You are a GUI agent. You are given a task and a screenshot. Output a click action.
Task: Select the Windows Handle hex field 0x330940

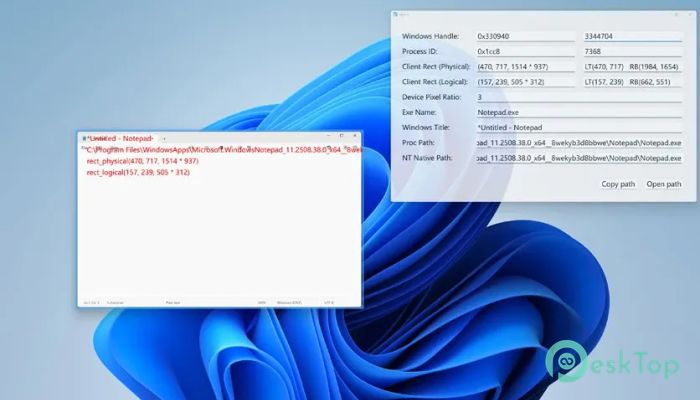coord(525,36)
